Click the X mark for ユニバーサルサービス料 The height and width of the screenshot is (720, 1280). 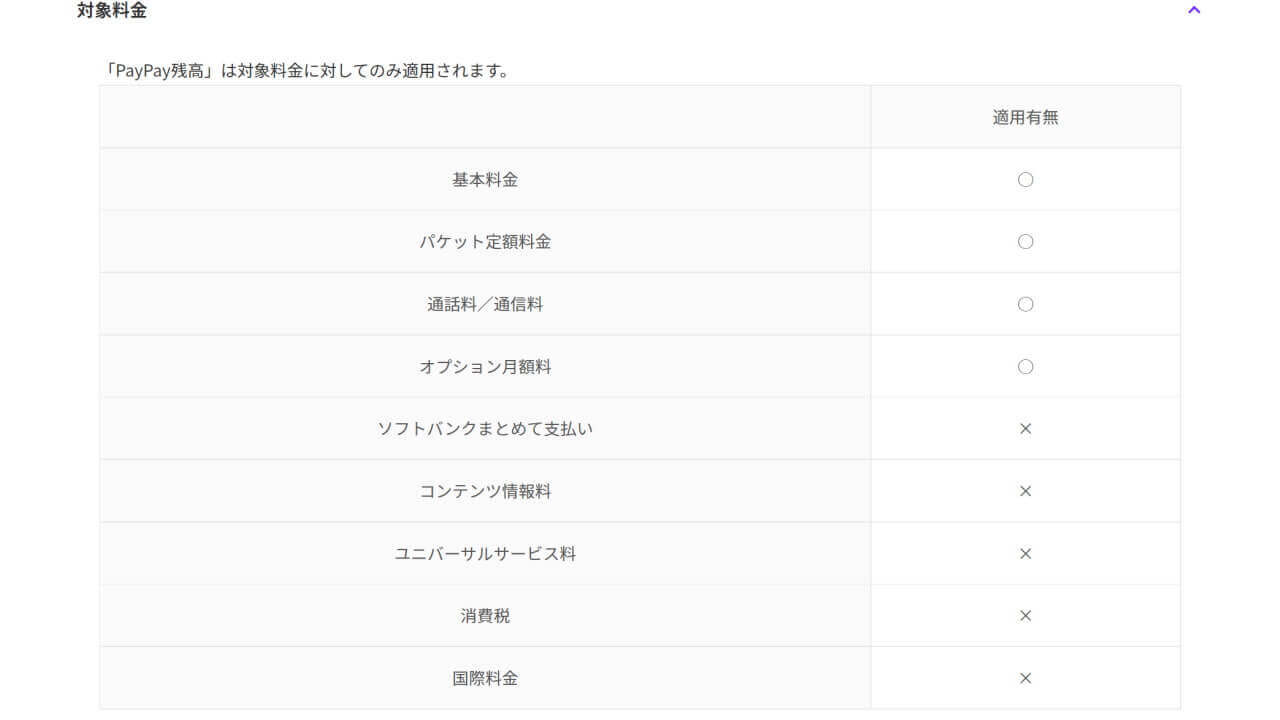1025,553
